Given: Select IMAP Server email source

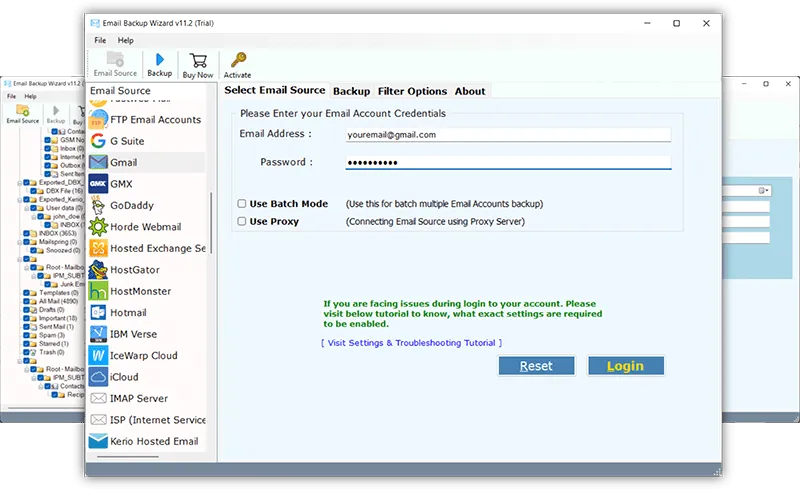Looking at the screenshot, I should pyautogui.click(x=146, y=398).
